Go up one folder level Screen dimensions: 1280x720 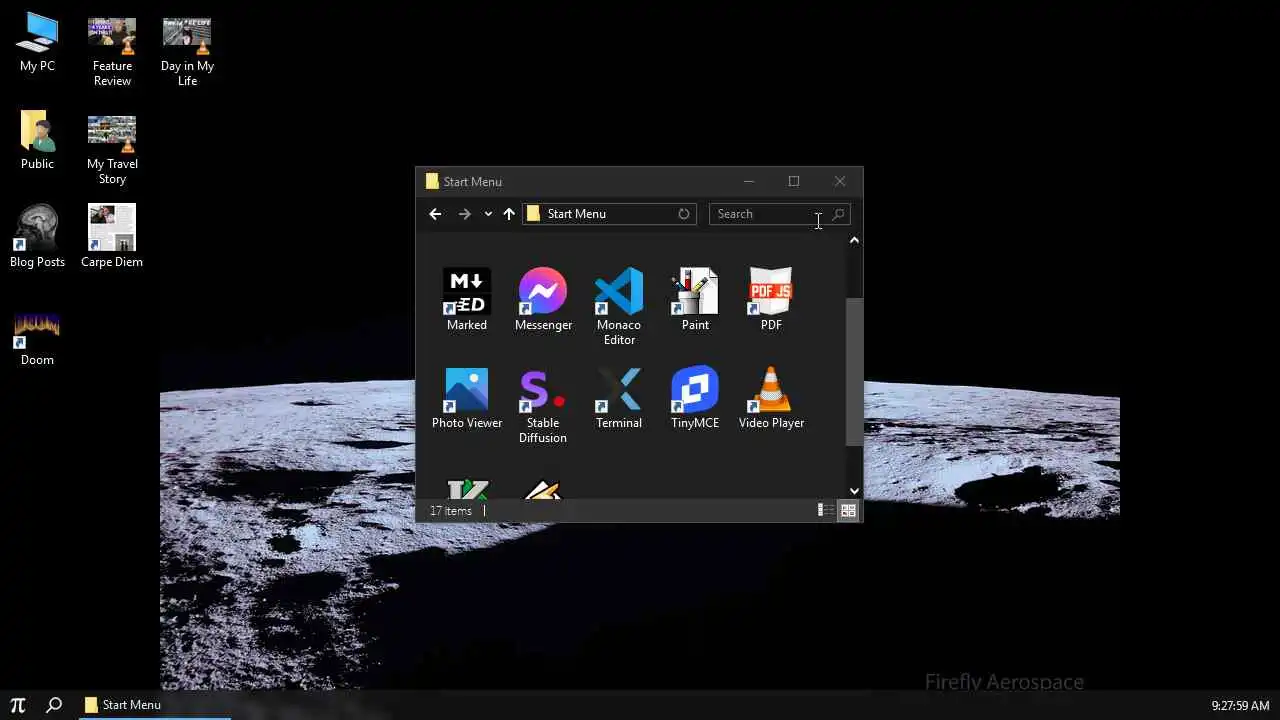coord(509,214)
